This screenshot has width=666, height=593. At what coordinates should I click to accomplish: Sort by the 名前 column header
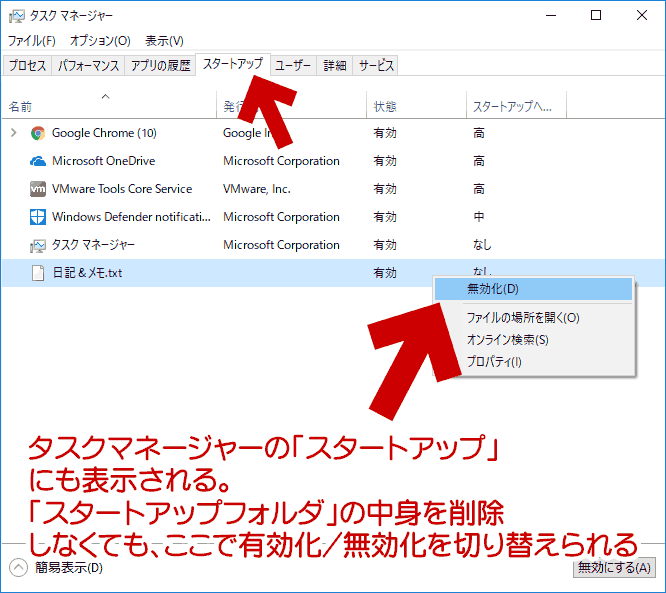(x=21, y=106)
